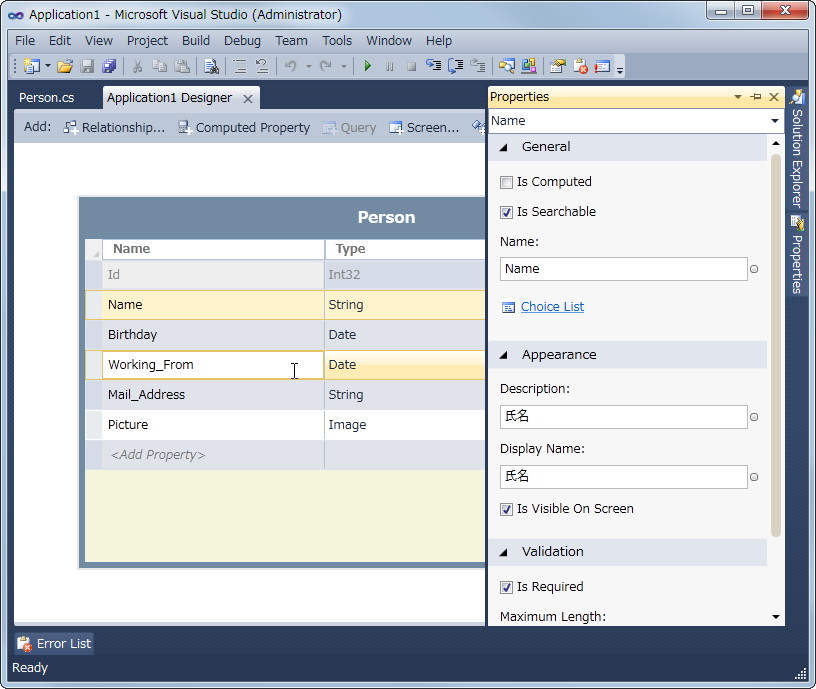This screenshot has width=816, height=689.
Task: Toggle Is Visible On Screen checkbox
Action: tap(506, 509)
